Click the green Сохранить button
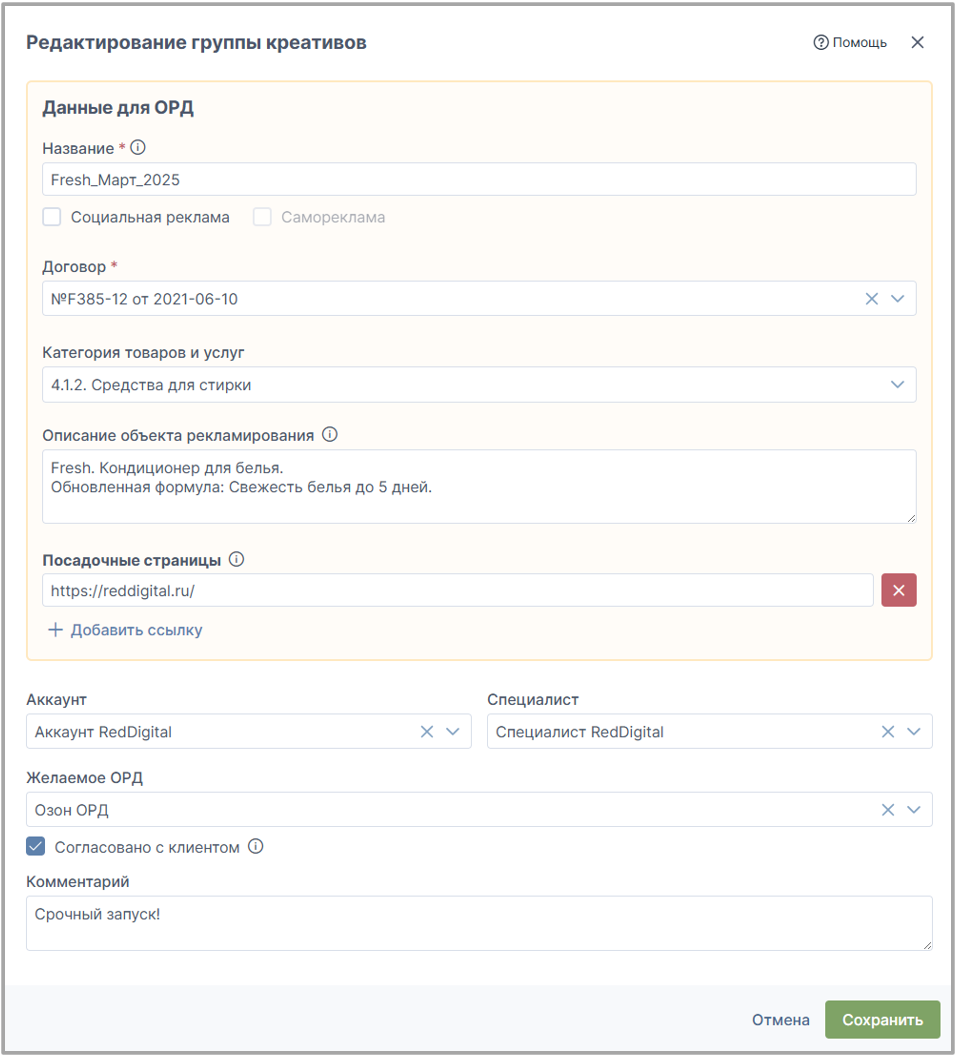This screenshot has height=1057, width=958. pos(882,1019)
